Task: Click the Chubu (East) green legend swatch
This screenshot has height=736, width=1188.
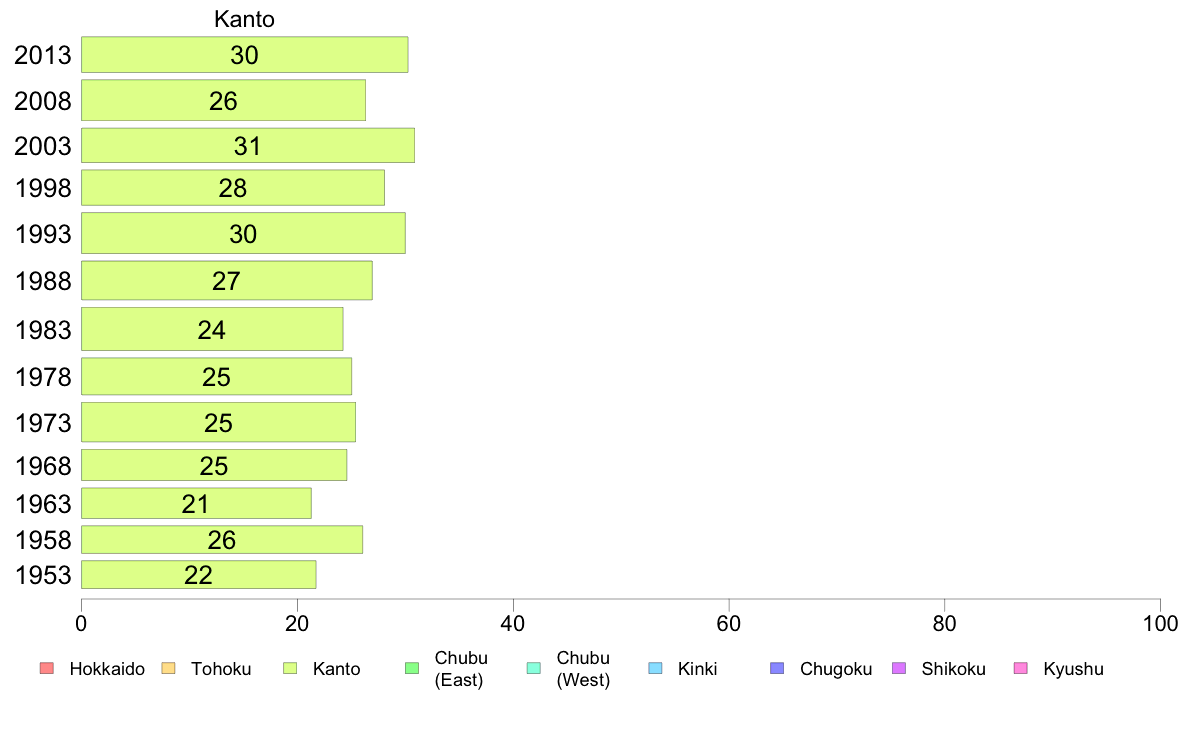Action: click(x=412, y=669)
